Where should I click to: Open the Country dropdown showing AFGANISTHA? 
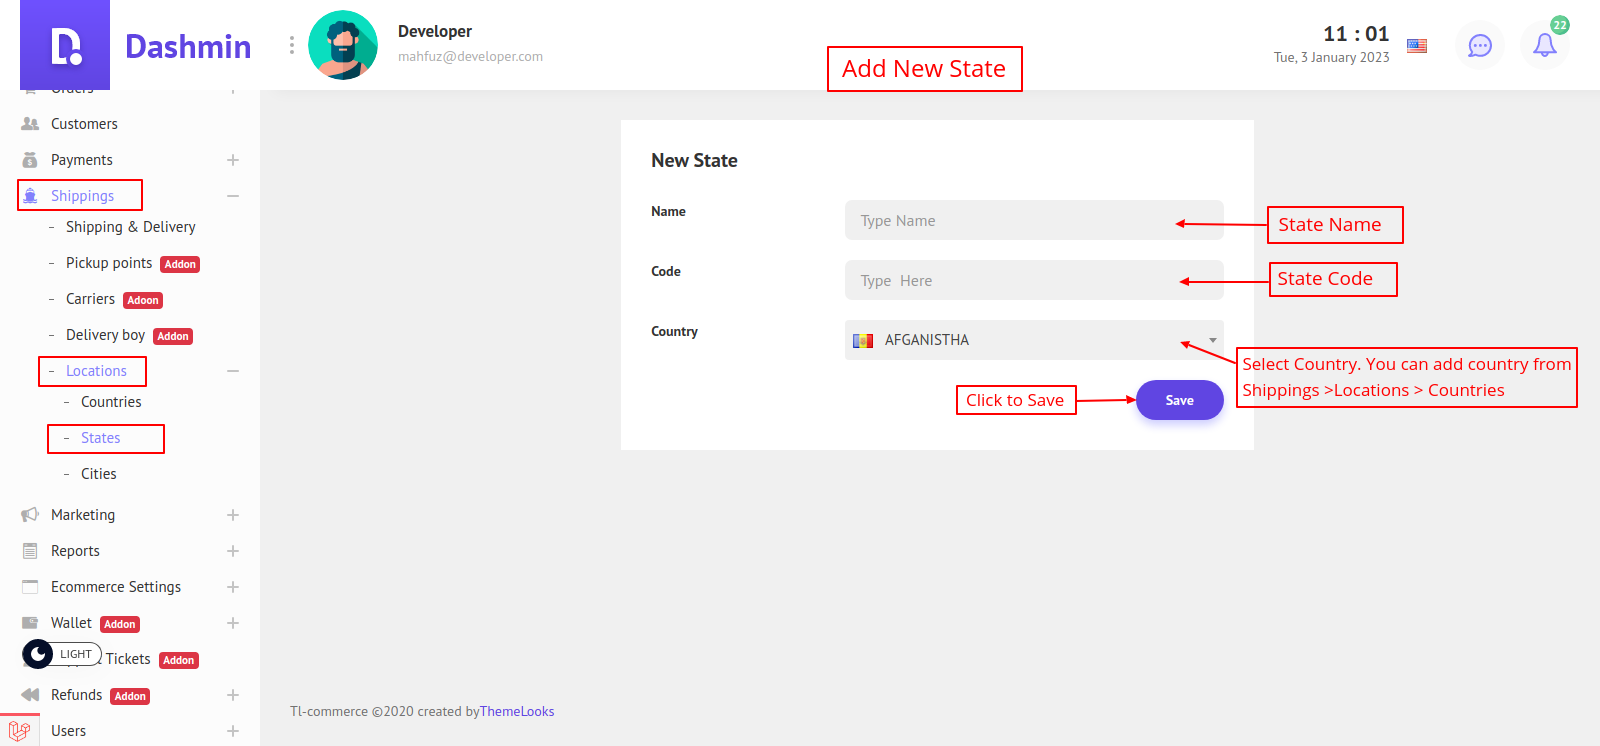tap(1033, 340)
